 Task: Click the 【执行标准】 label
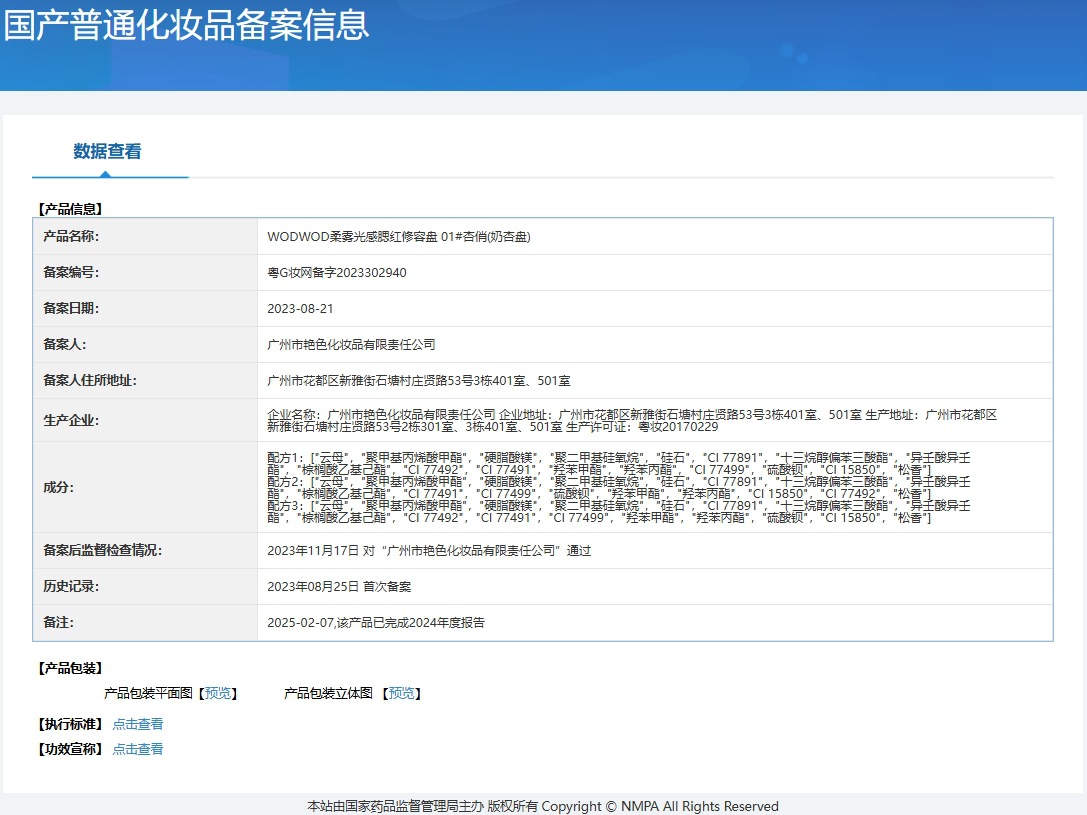pos(70,724)
